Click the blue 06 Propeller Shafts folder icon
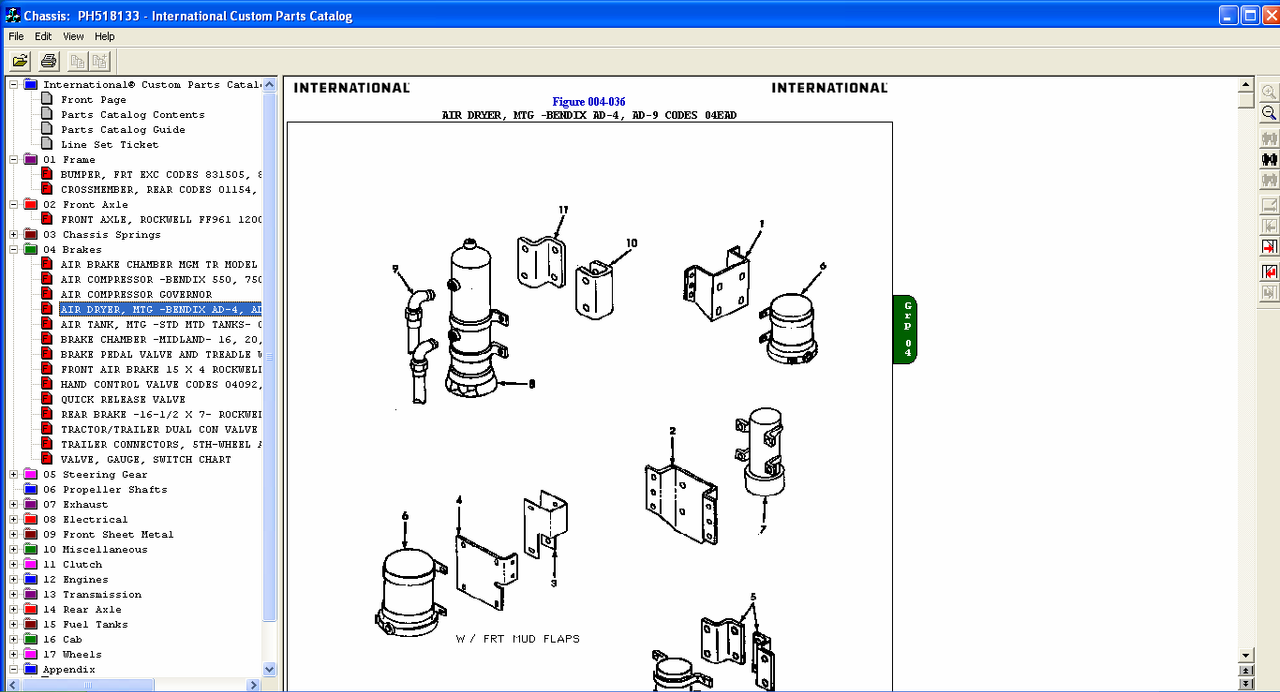This screenshot has height=692, width=1280. (x=30, y=490)
